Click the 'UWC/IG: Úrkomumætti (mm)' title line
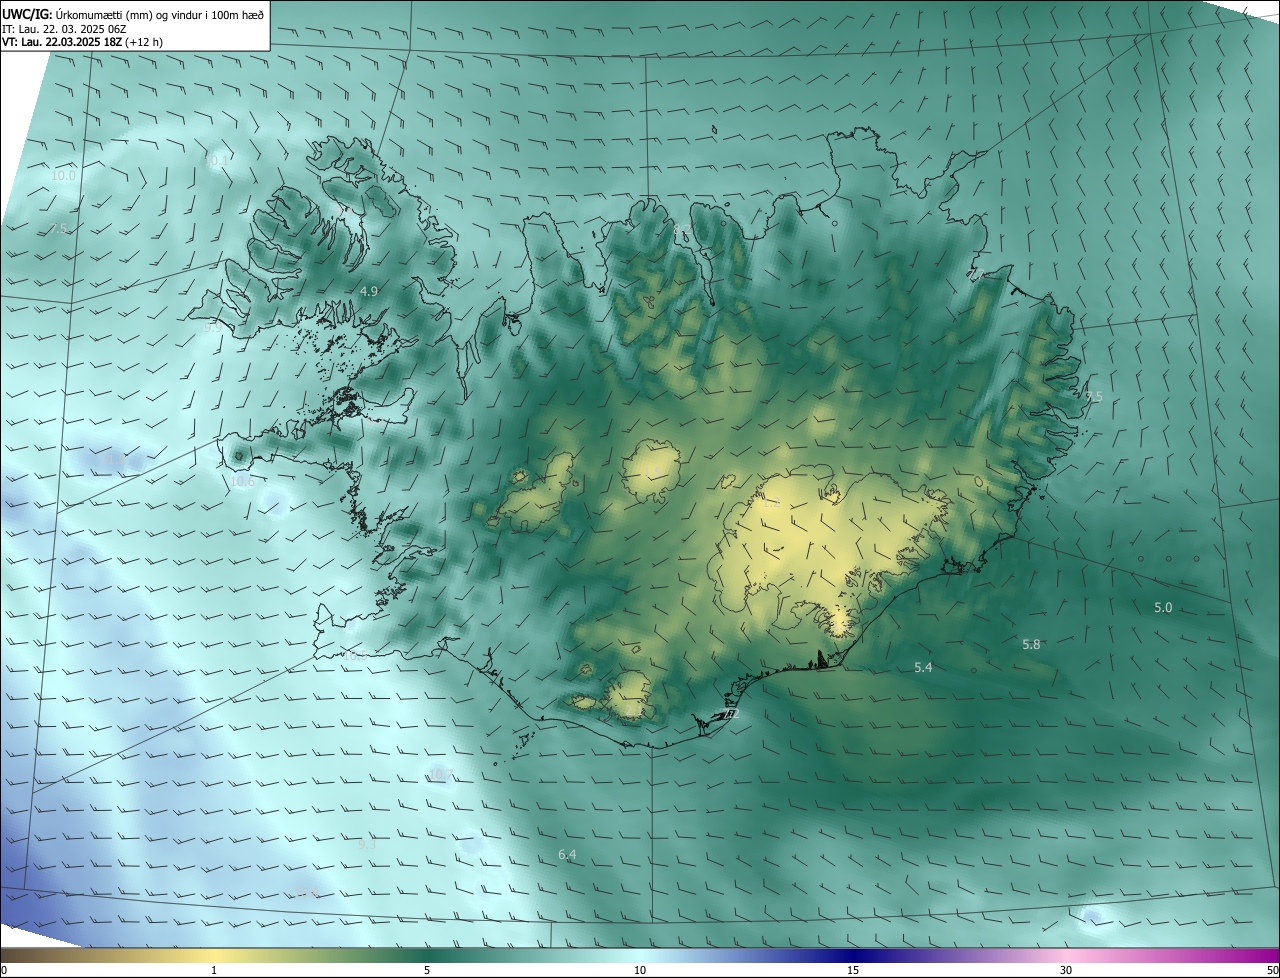 click(x=133, y=14)
